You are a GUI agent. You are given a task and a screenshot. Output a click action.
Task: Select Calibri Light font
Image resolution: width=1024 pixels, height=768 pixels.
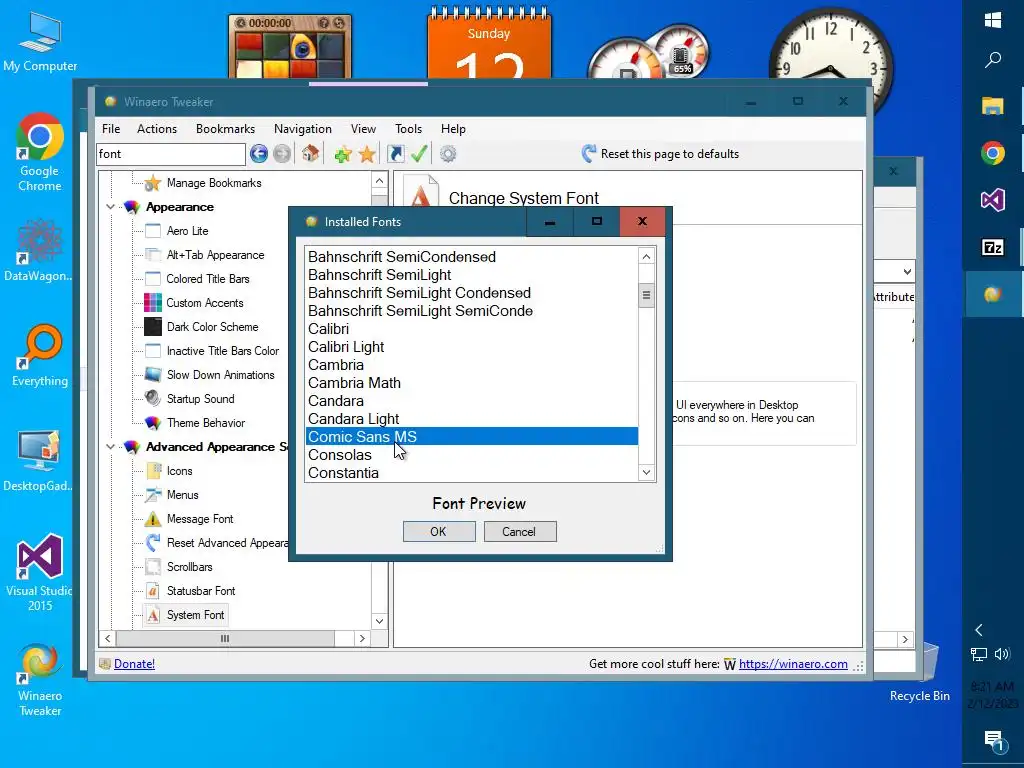472,347
